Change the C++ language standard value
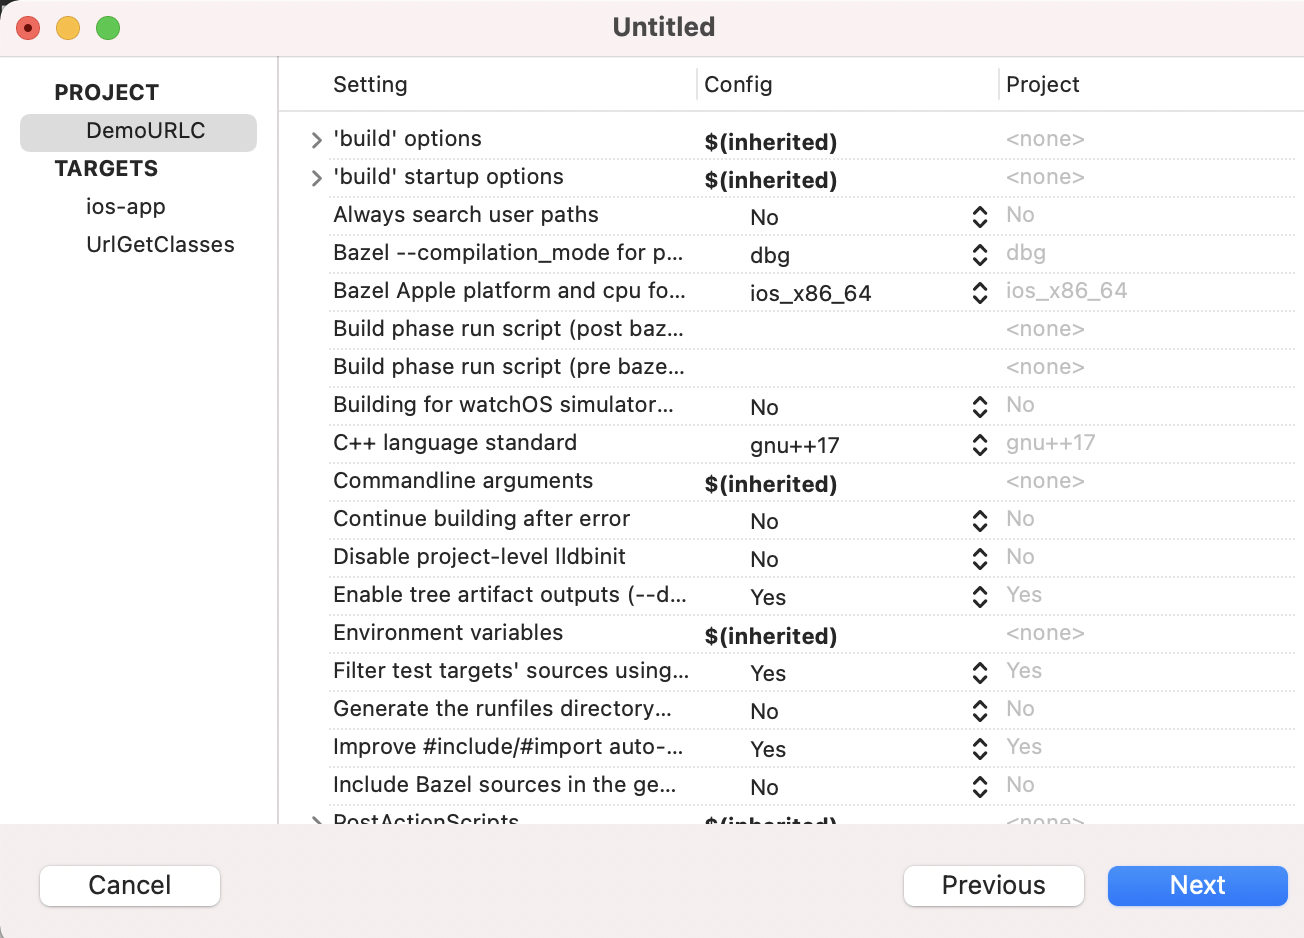Image resolution: width=1304 pixels, height=938 pixels. [x=978, y=444]
